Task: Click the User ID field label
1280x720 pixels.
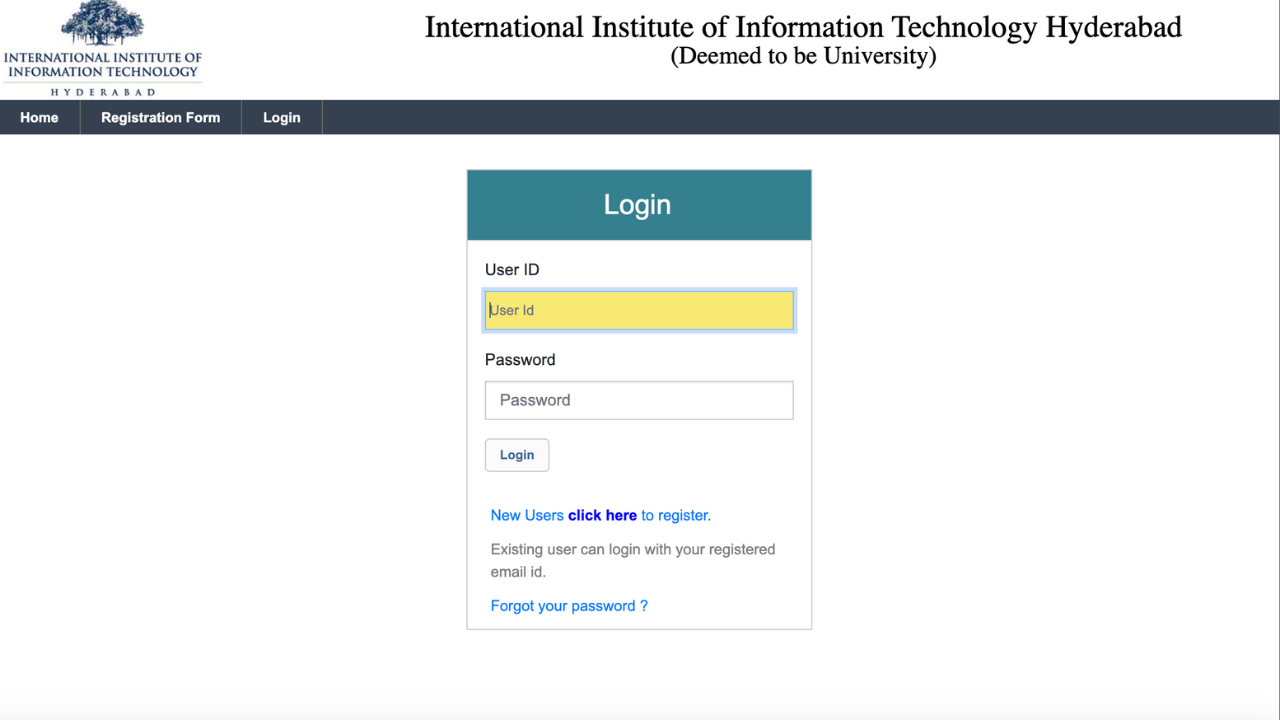Action: 512,269
